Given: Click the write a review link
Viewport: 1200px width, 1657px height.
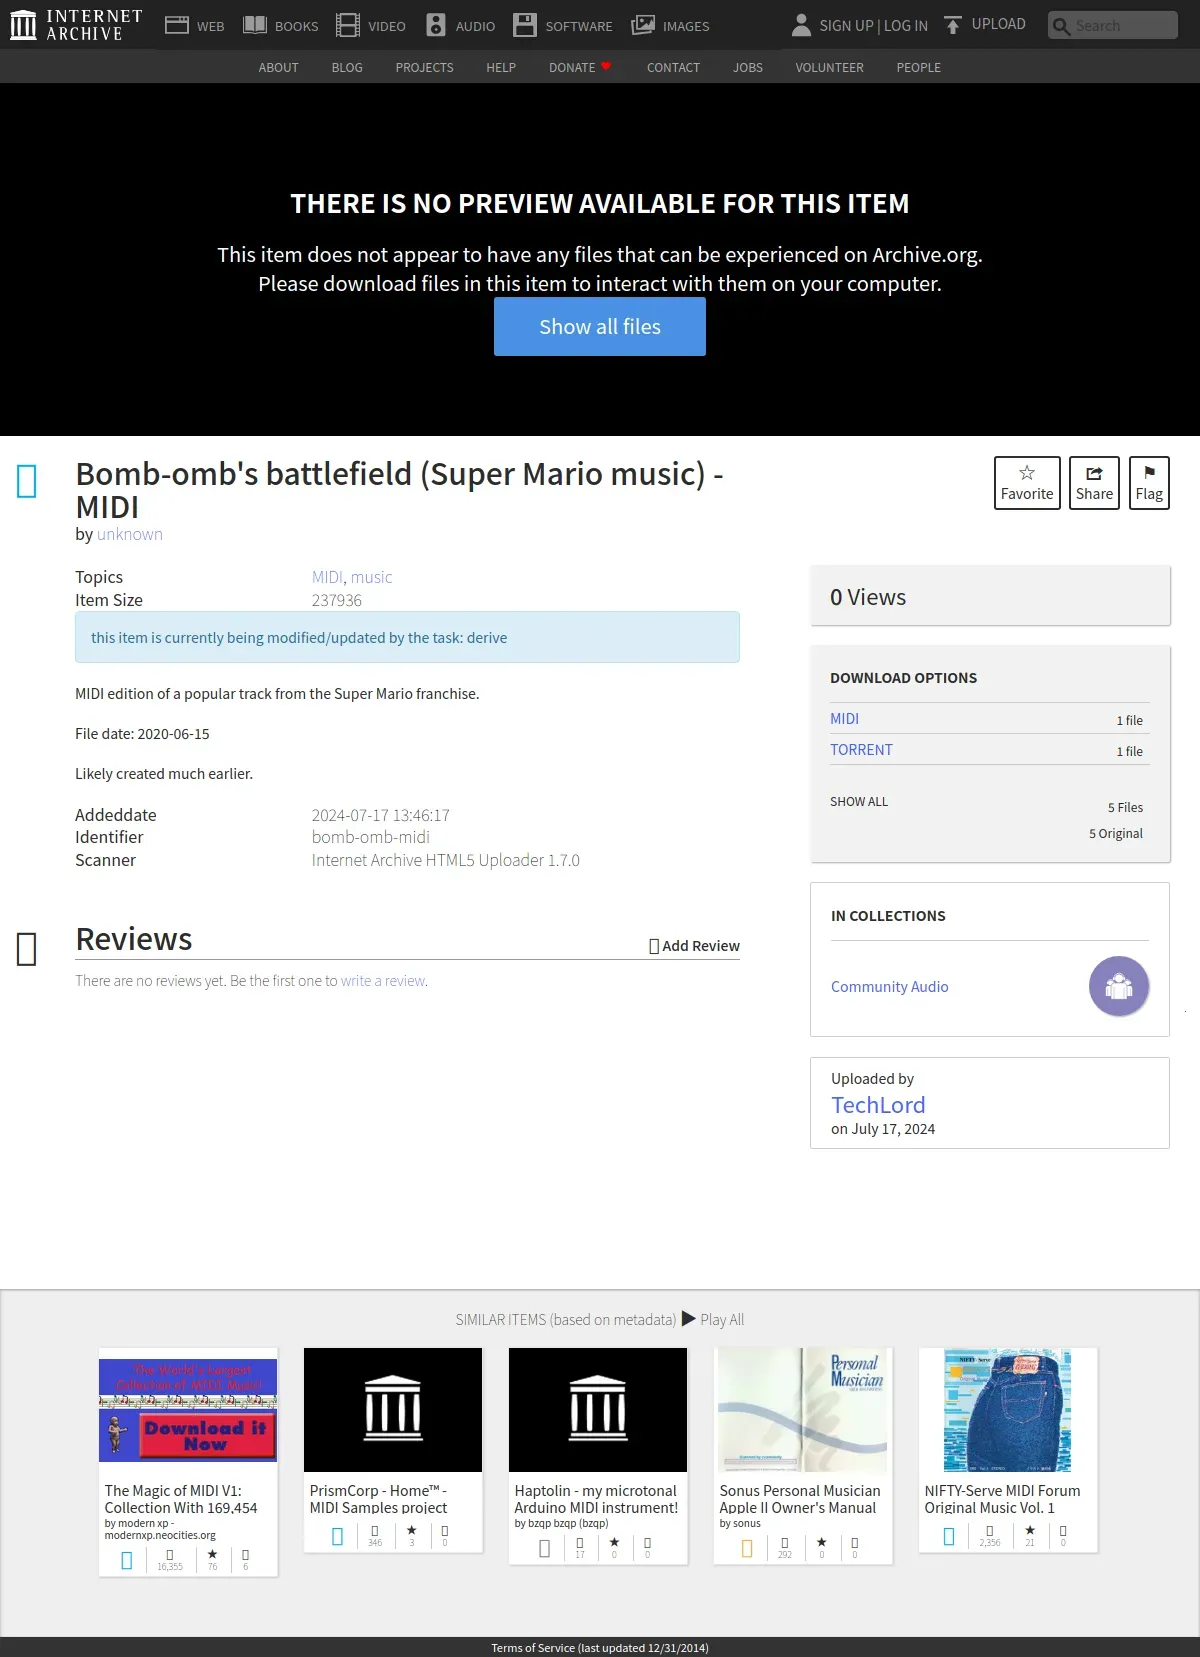Looking at the screenshot, I should point(383,981).
